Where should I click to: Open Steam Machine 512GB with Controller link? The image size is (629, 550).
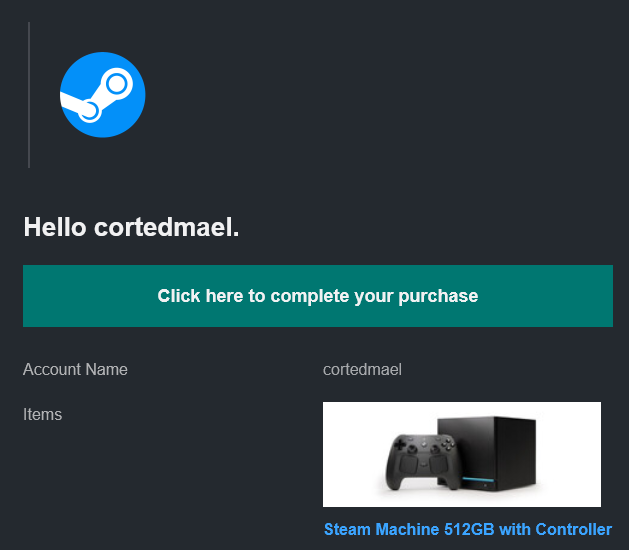click(468, 529)
